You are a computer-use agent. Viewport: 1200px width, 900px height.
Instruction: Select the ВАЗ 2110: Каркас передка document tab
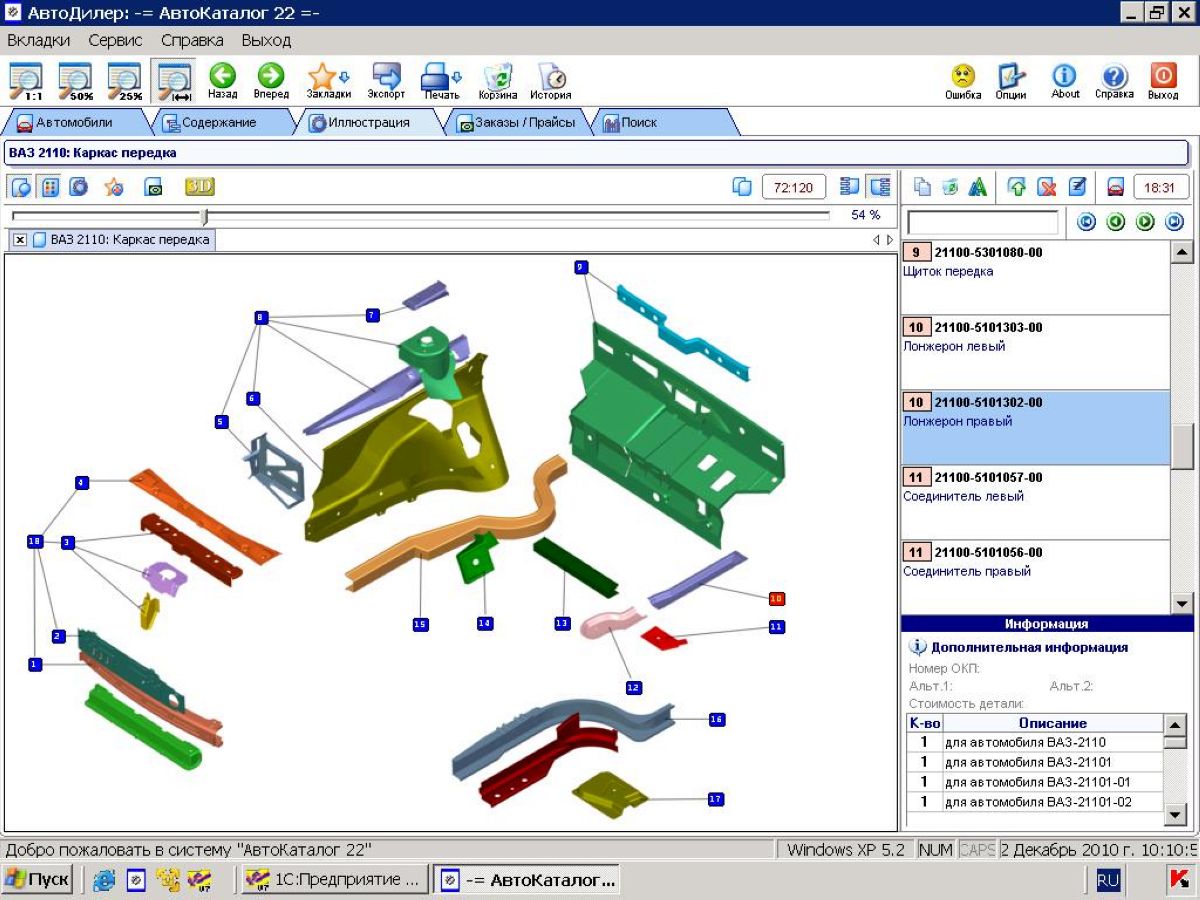pos(121,240)
